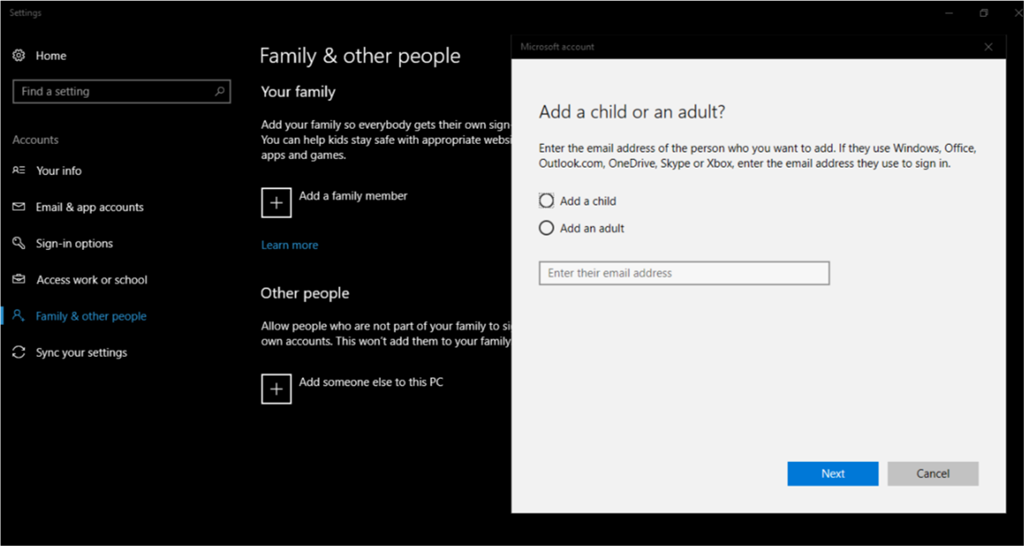1024x546 pixels.
Task: Click the Cancel button
Action: pyautogui.click(x=933, y=474)
